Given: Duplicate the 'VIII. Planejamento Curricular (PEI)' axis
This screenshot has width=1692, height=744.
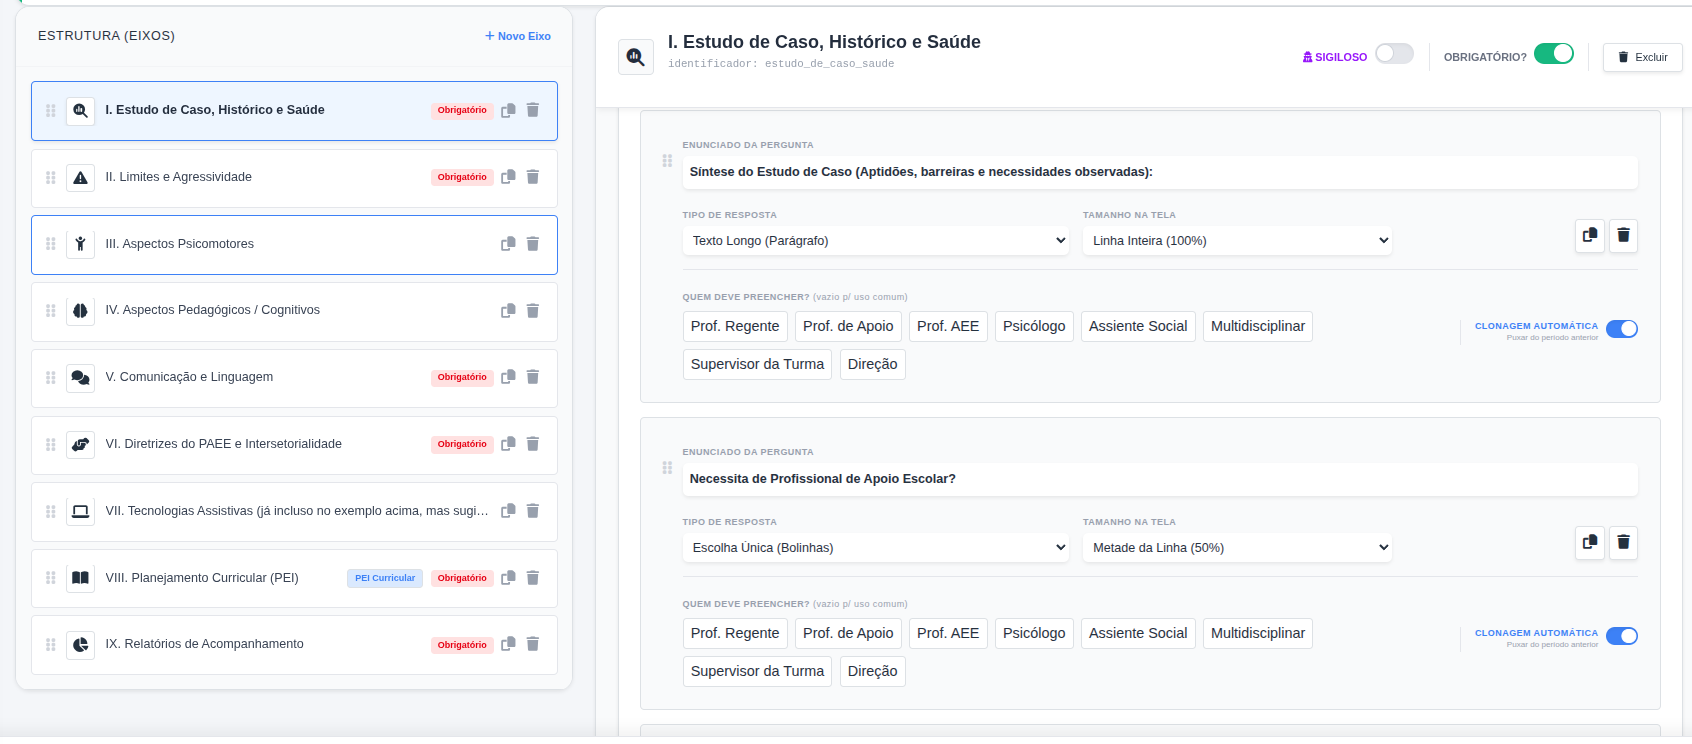Looking at the screenshot, I should tap(508, 578).
